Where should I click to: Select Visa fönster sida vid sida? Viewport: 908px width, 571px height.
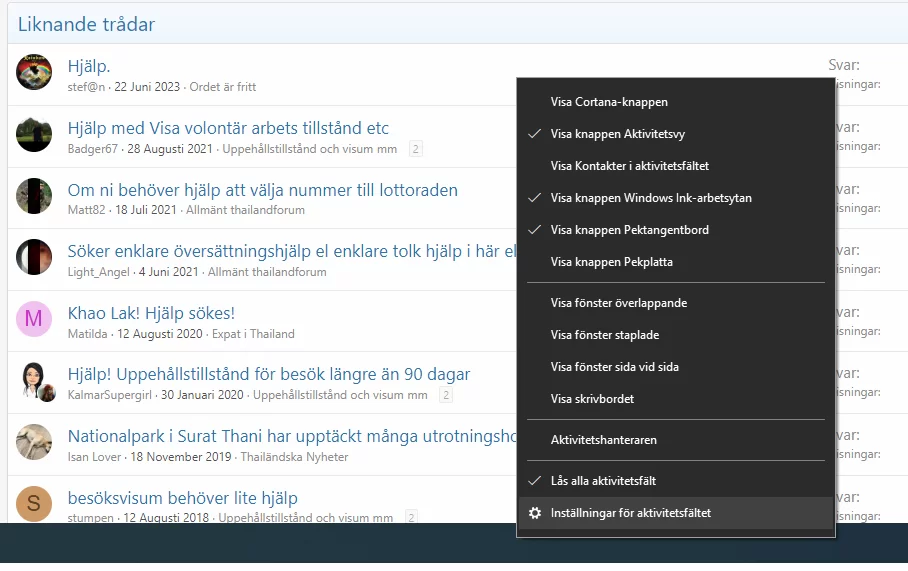pyautogui.click(x=614, y=367)
